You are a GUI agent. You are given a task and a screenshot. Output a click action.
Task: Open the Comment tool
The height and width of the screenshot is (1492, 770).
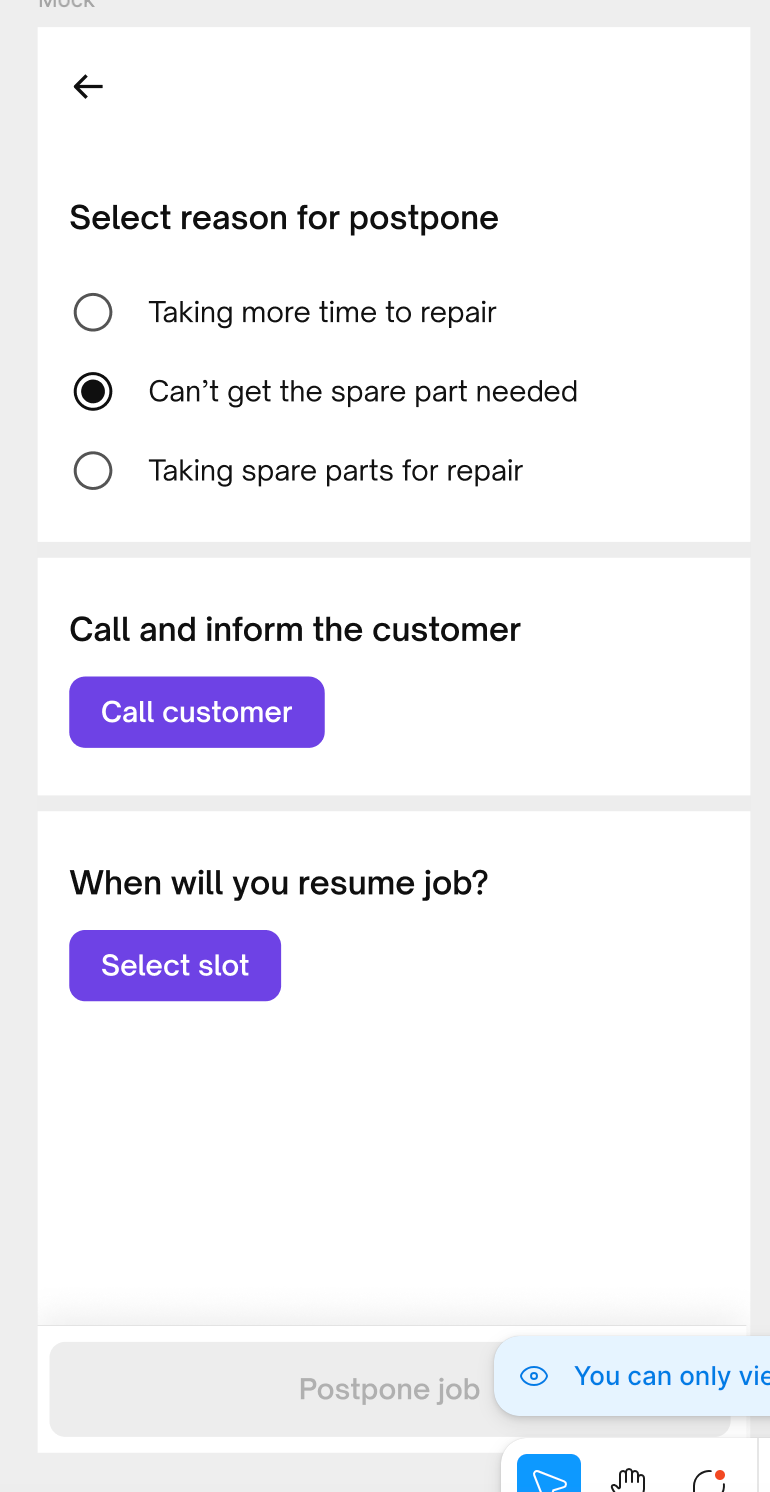707,1482
